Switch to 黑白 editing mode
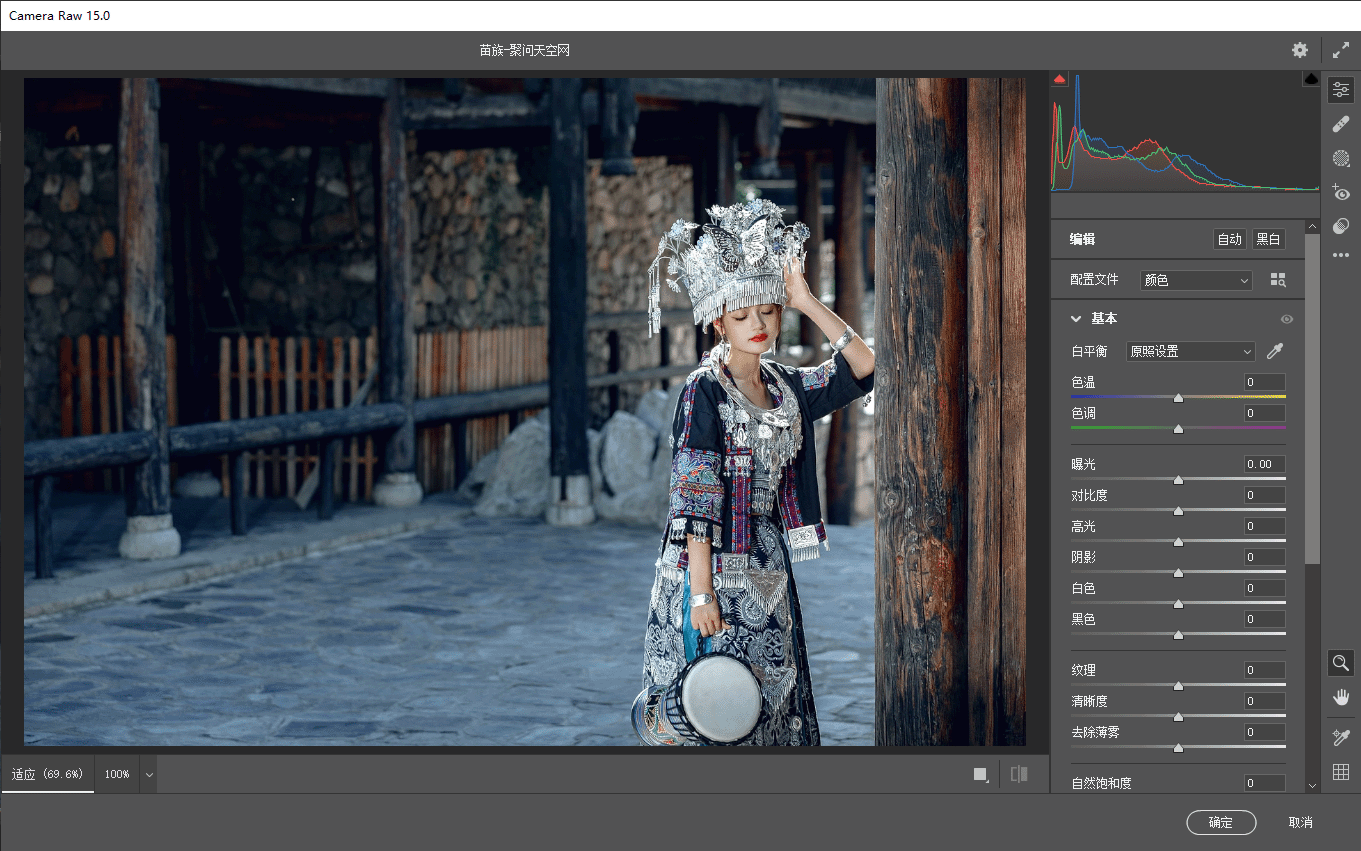The width and height of the screenshot is (1361, 851). tap(1268, 239)
